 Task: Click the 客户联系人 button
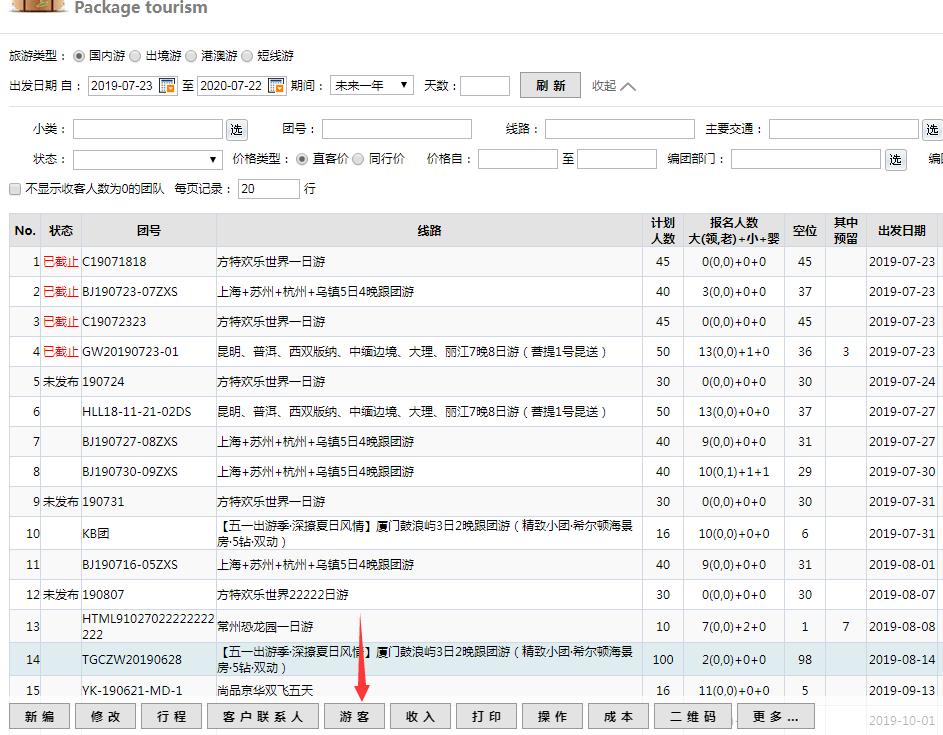point(263,716)
